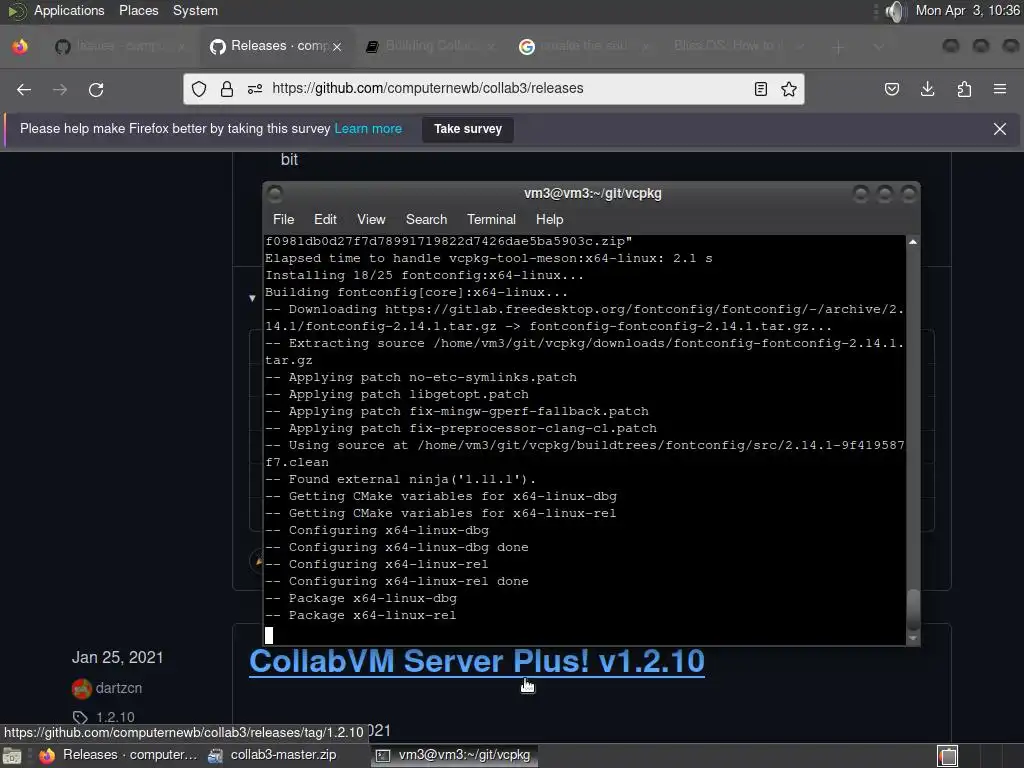
Task: Open the 1.2.10 tag link
Action: pyautogui.click(x=115, y=717)
